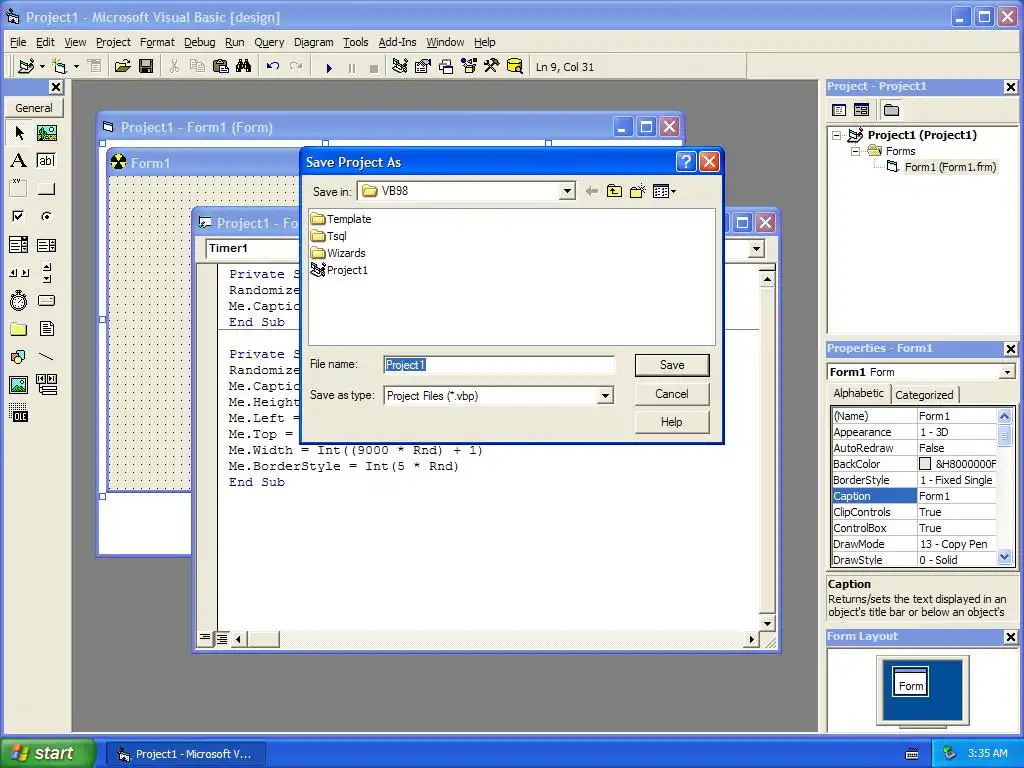Image resolution: width=1024 pixels, height=768 pixels.
Task: Open the Save as type dropdown
Action: tap(605, 396)
